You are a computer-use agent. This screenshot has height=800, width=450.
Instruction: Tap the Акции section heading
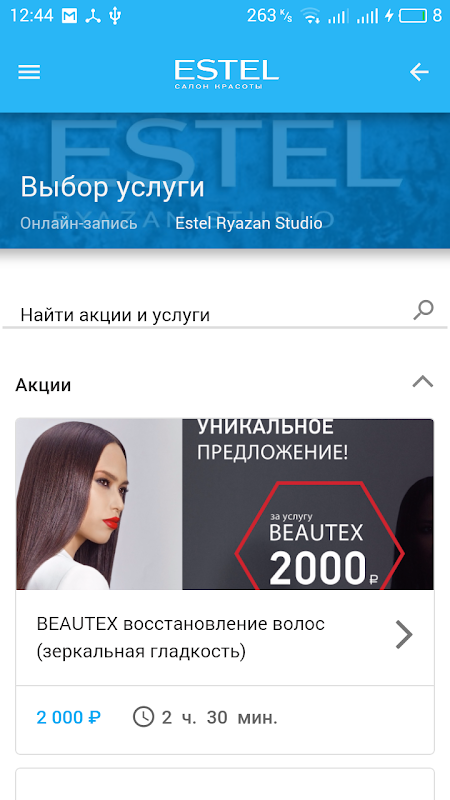coord(43,385)
